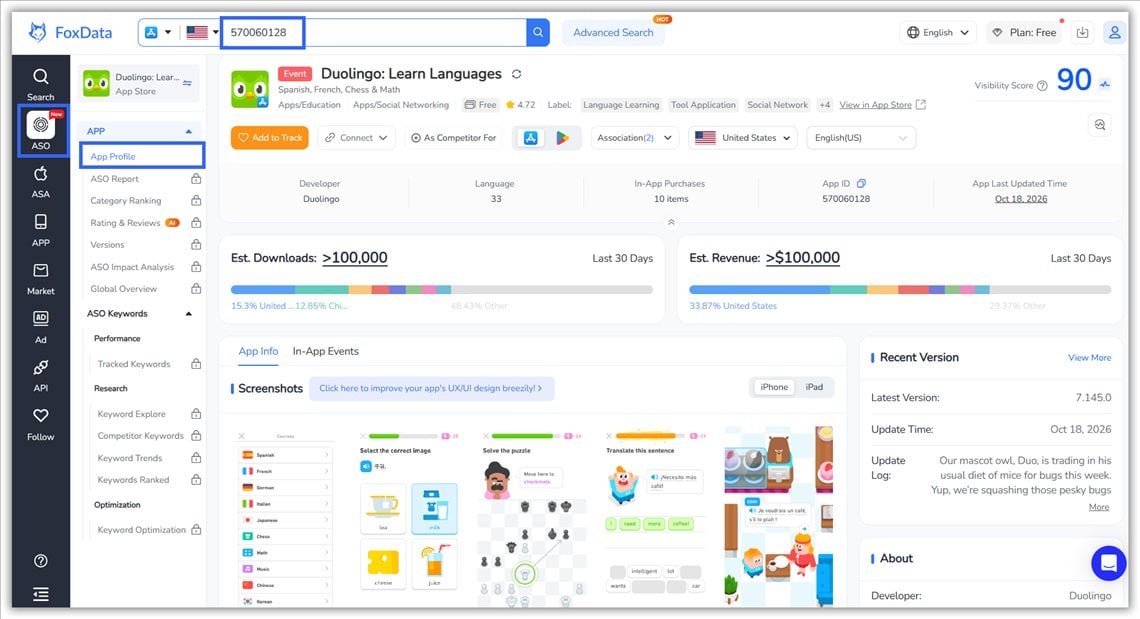Open the ASA section in sidebar
Screen dimensions: 1140x619
click(x=41, y=182)
